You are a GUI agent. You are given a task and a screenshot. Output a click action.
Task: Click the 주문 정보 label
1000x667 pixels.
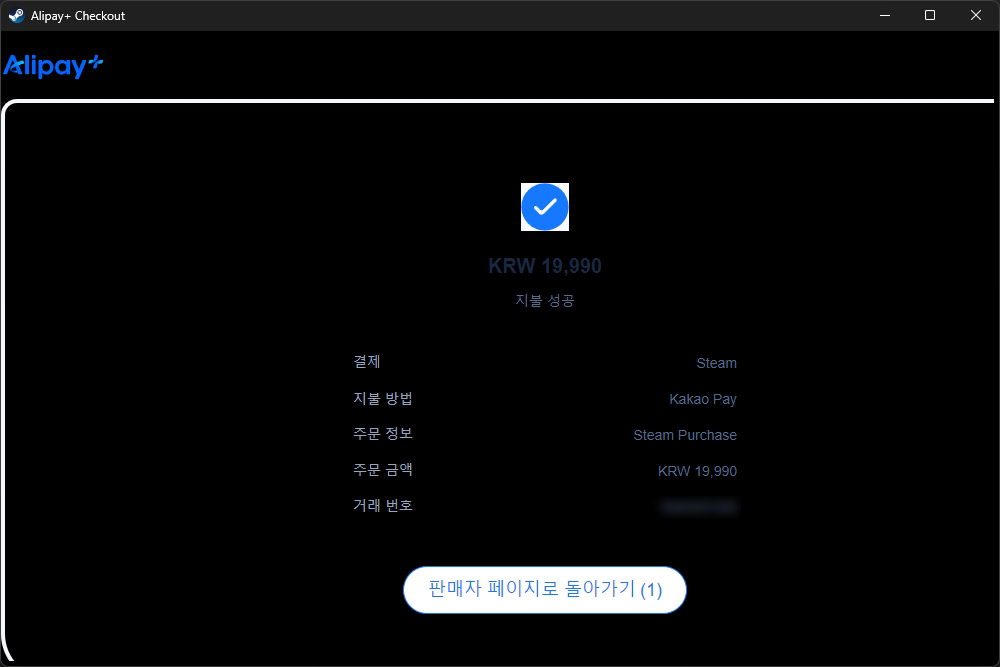point(383,434)
